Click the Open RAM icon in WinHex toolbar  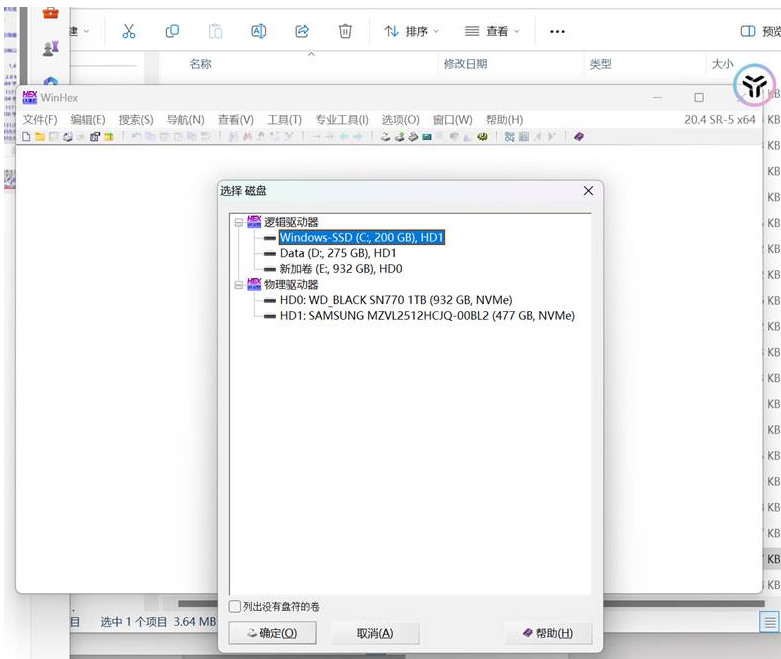[x=413, y=137]
